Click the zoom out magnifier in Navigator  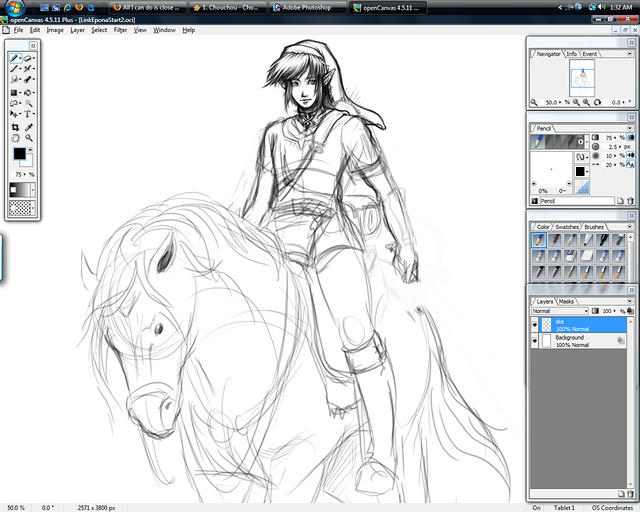point(576,102)
